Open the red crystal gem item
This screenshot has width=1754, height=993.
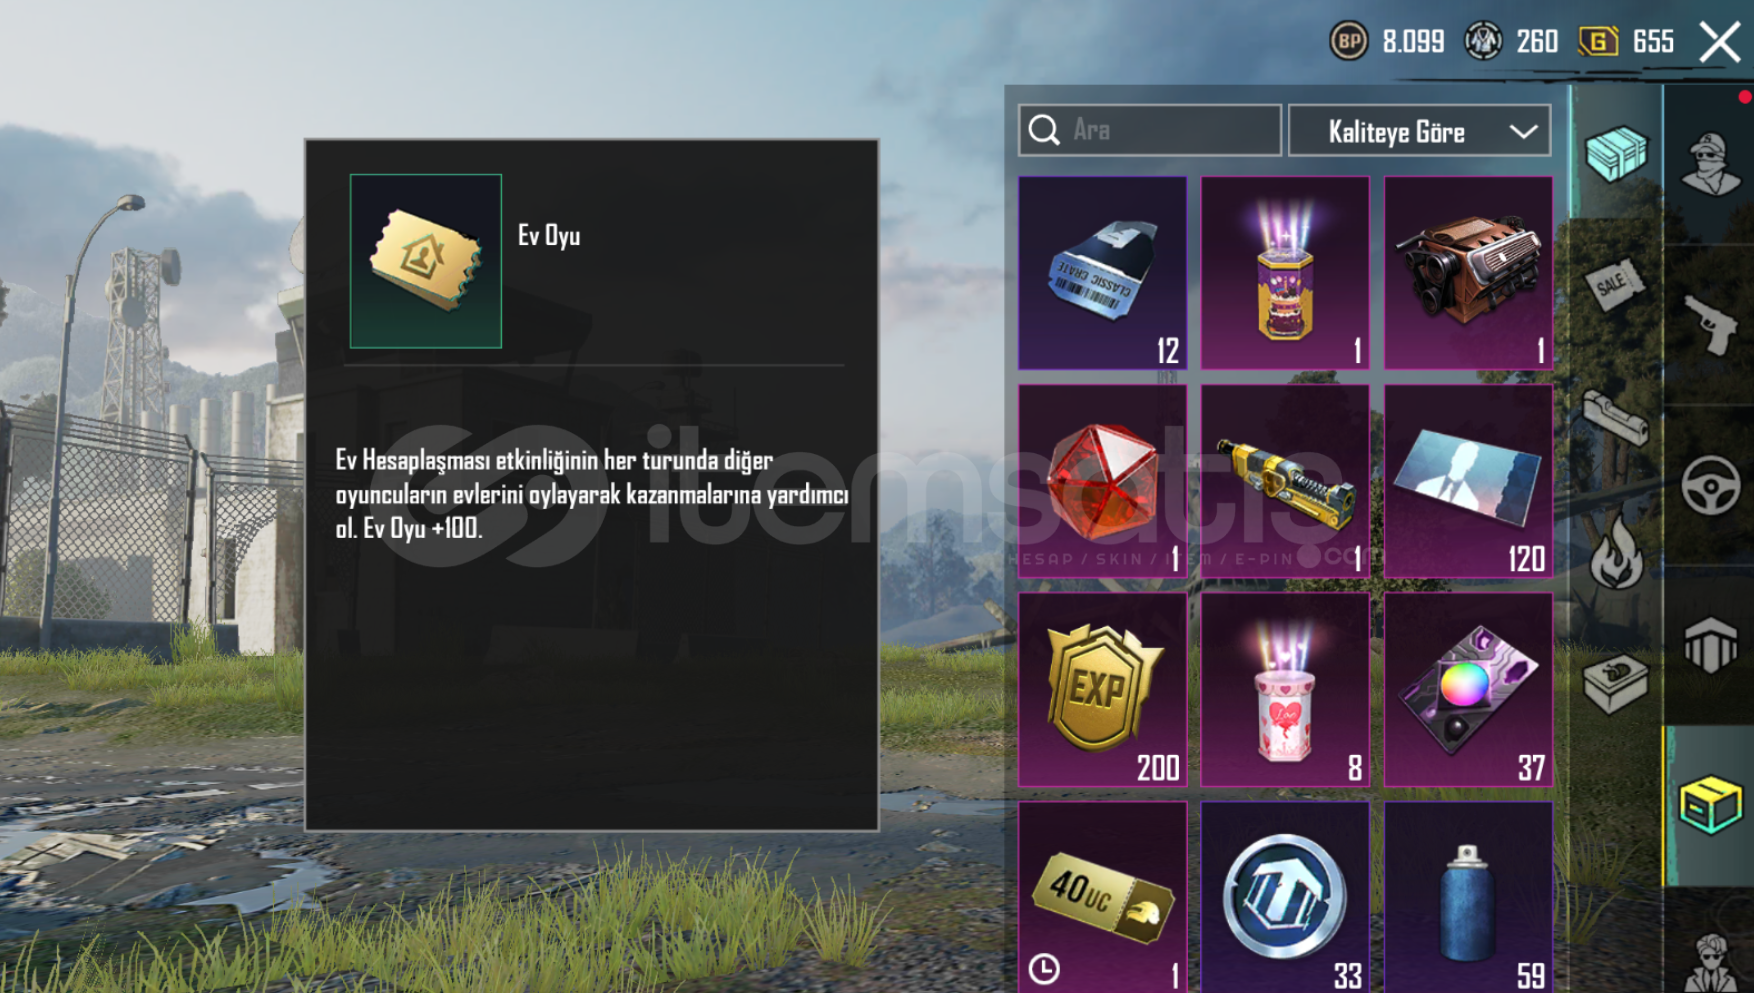(1102, 481)
